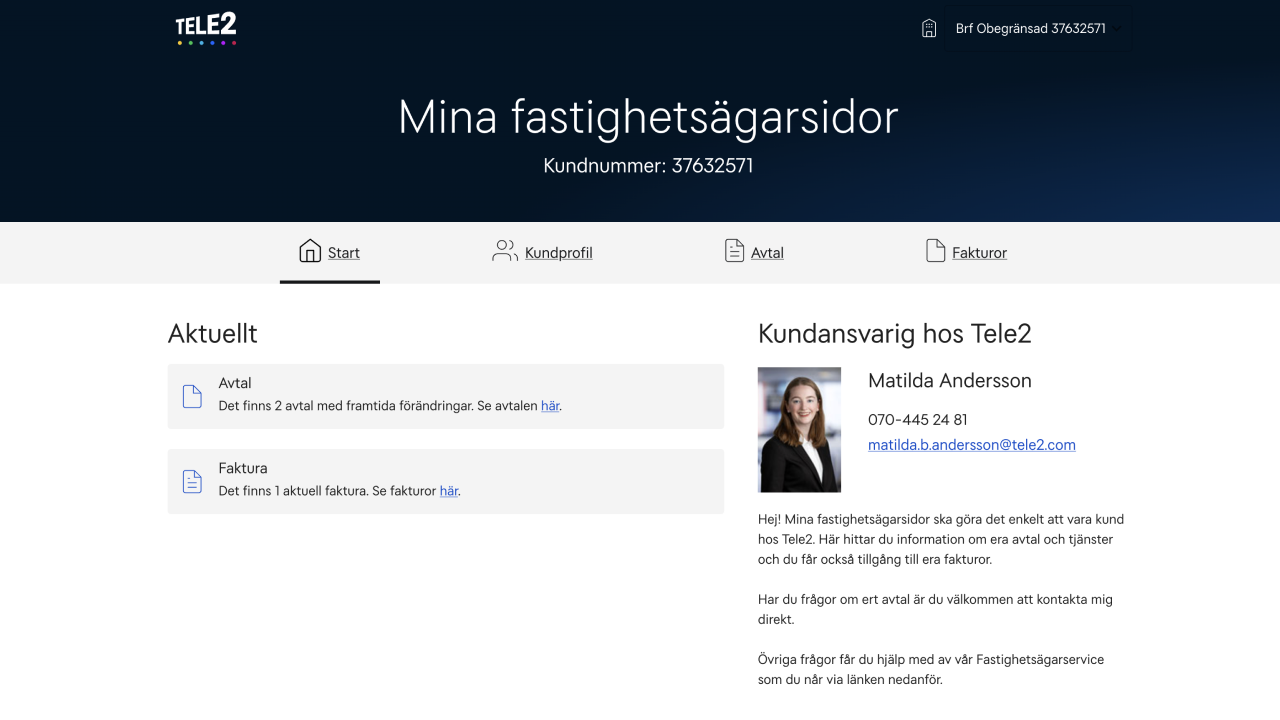Click the 'Avtal' notice card title
Image resolution: width=1280 pixels, height=720 pixels.
pos(235,383)
